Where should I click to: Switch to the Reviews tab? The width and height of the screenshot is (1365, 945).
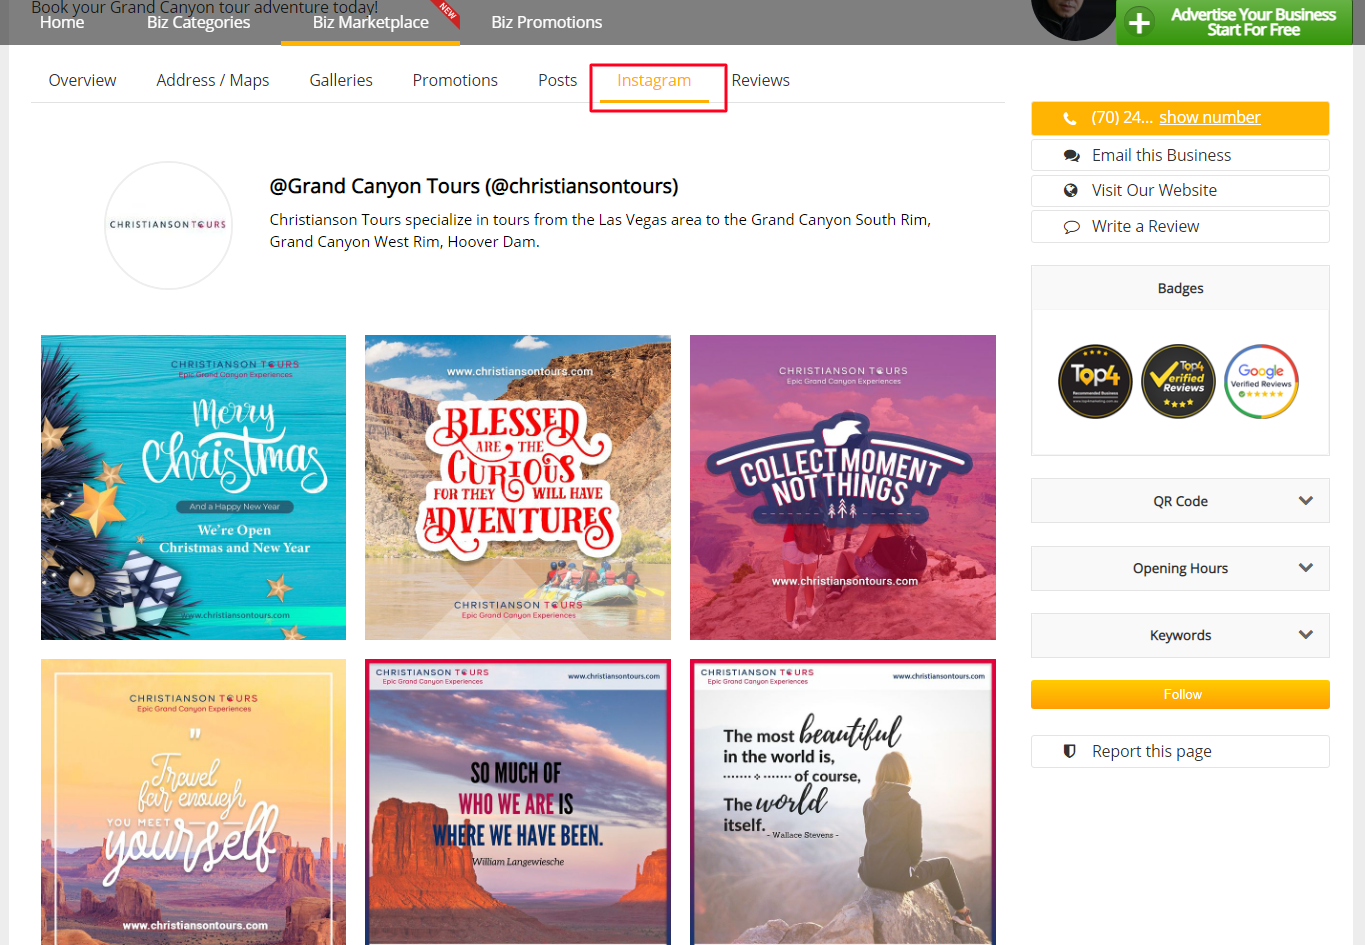(760, 80)
